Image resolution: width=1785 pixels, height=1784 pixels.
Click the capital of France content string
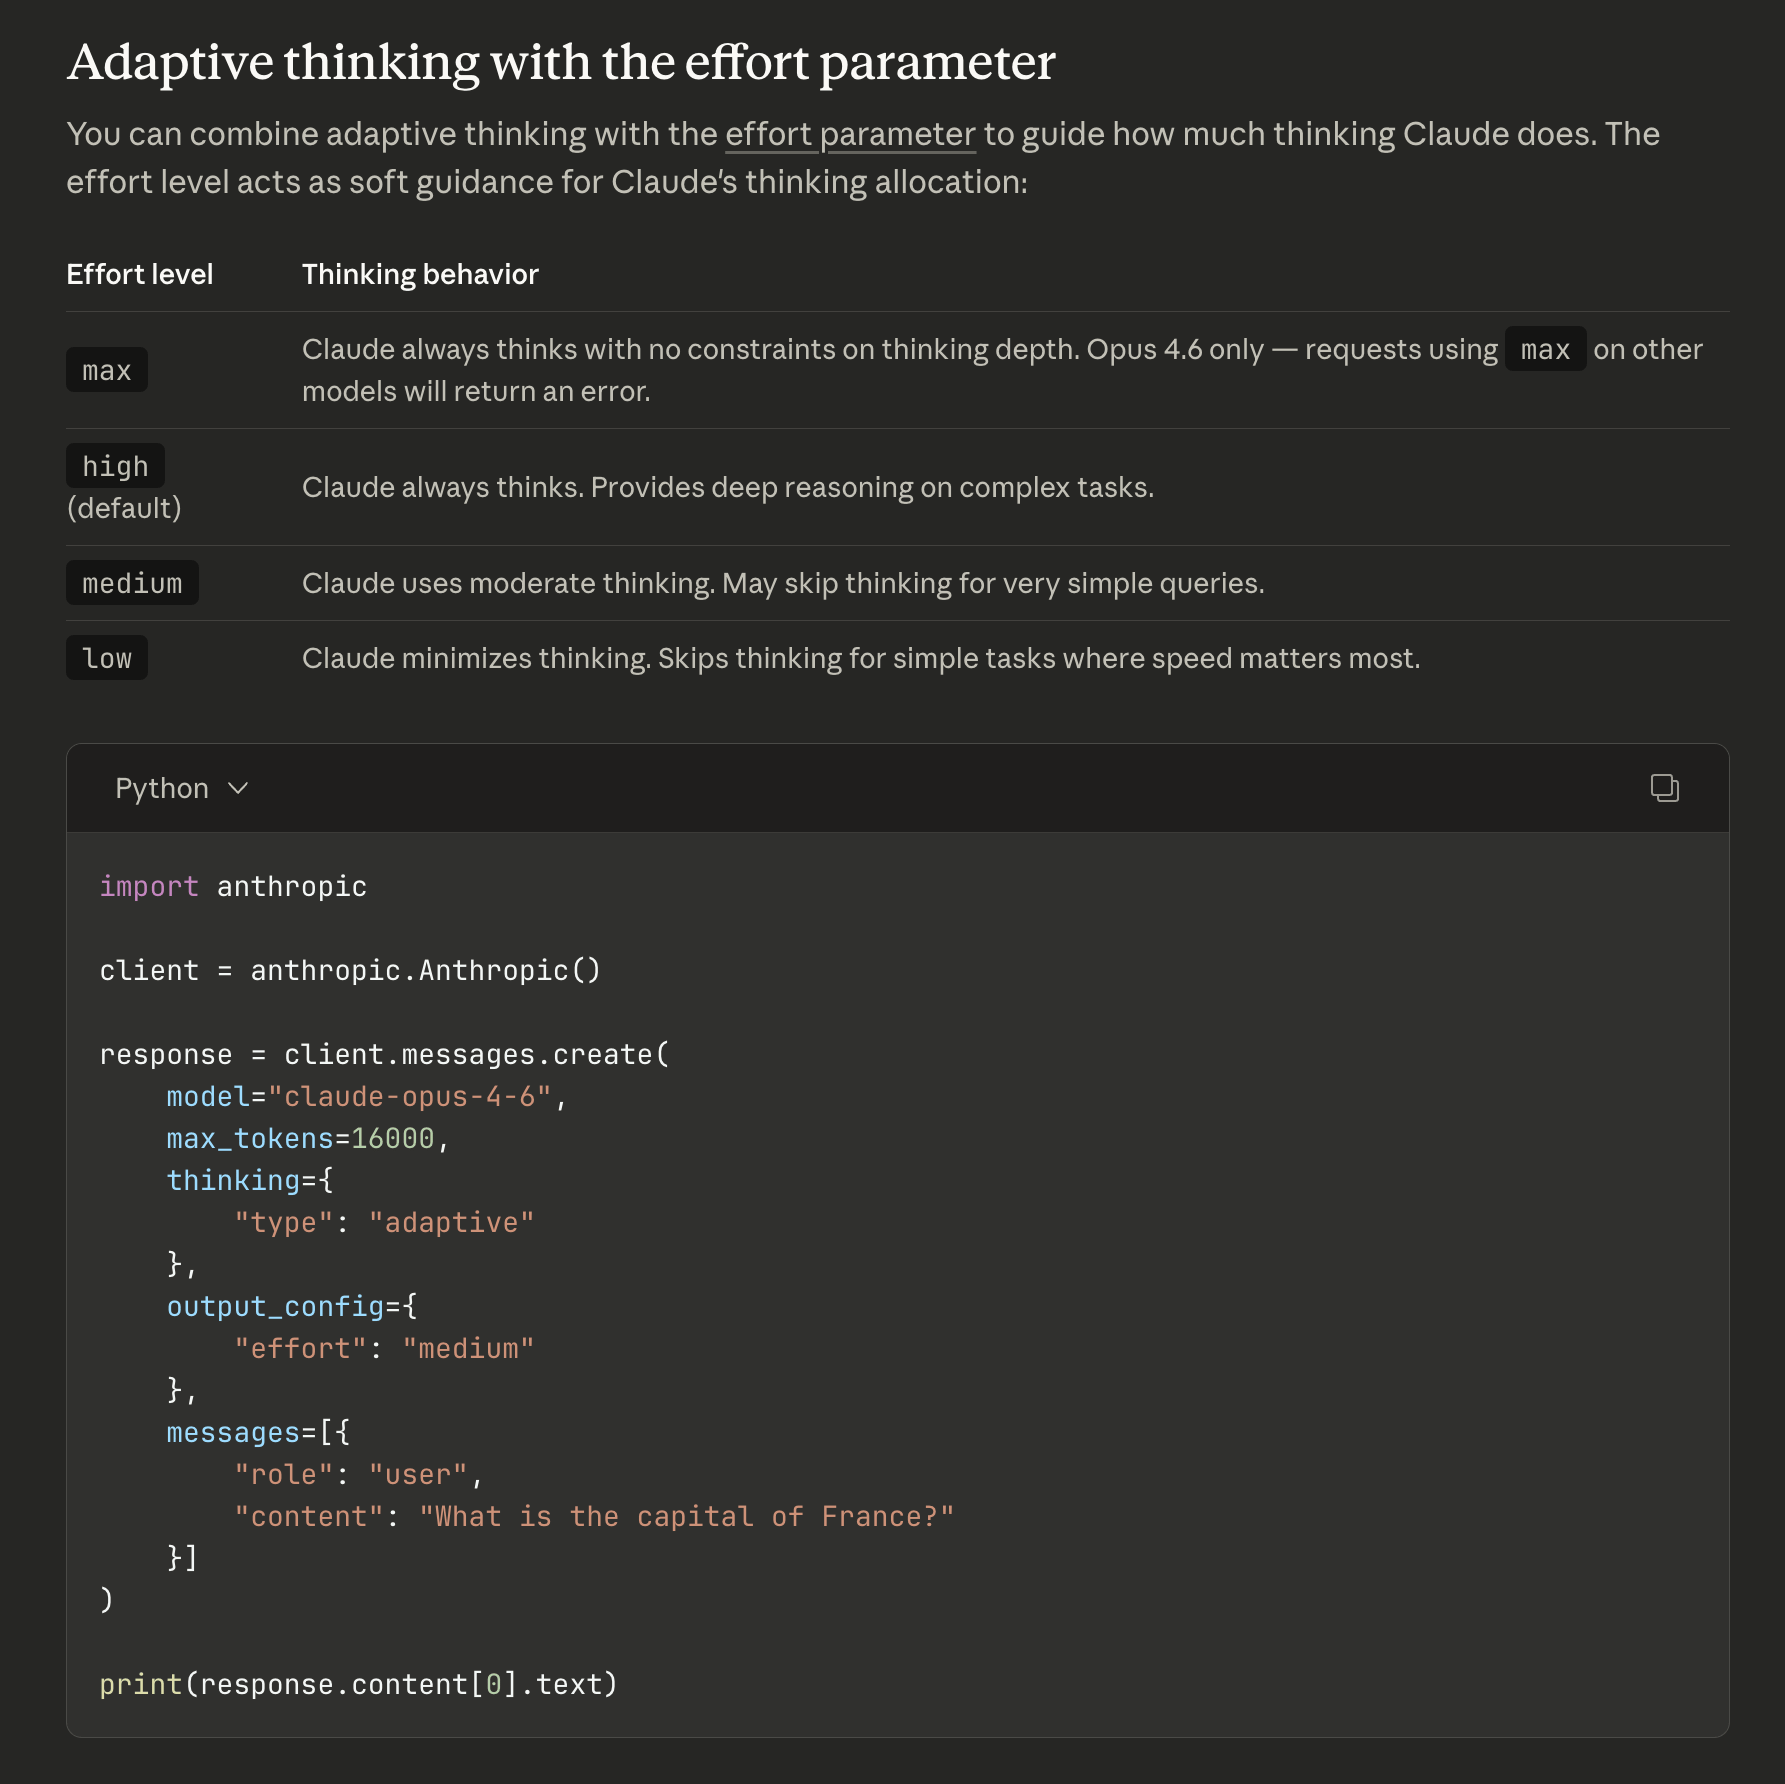click(x=687, y=1517)
